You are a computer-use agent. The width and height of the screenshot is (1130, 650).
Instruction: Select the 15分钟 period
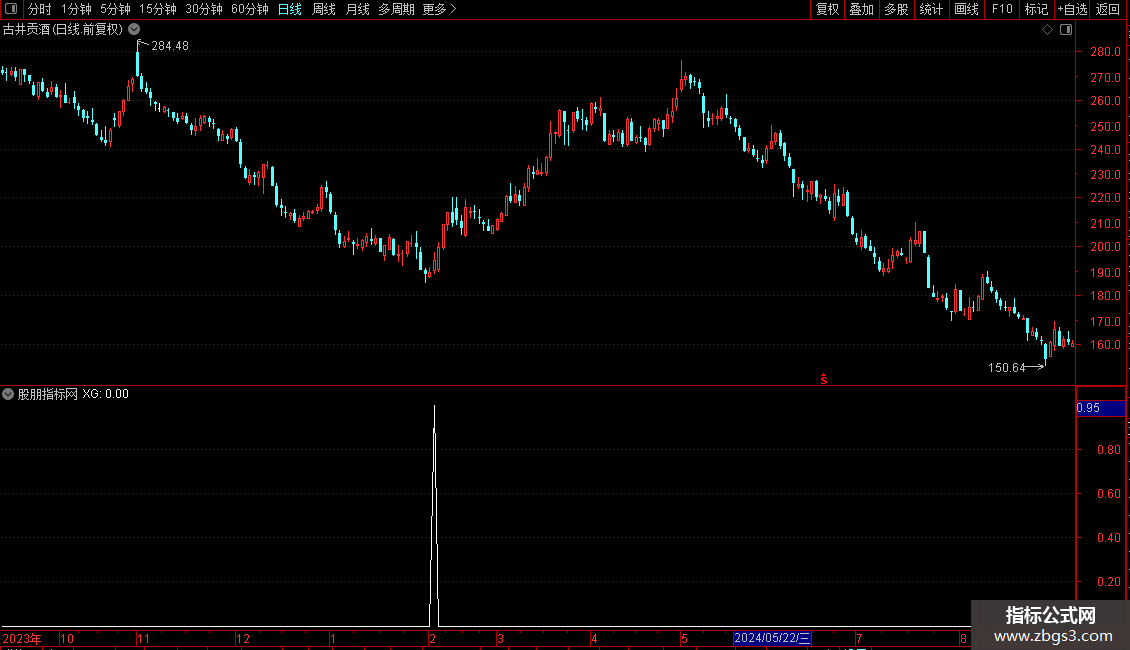click(158, 9)
